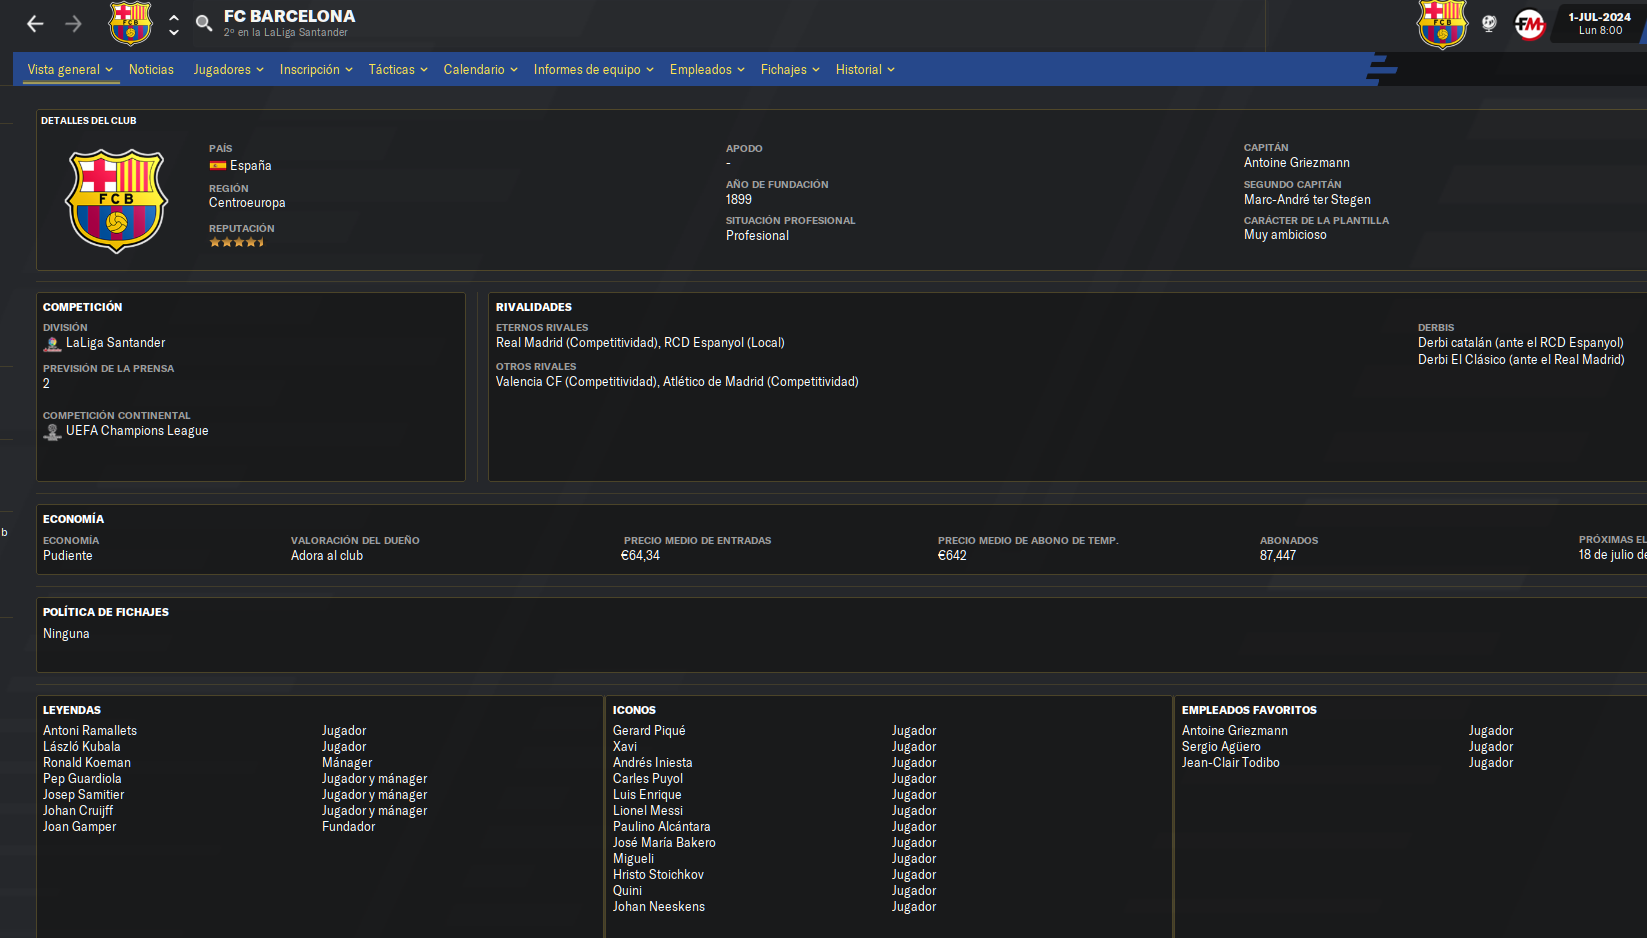Expand the Inscripción menu
The width and height of the screenshot is (1647, 938).
coord(316,69)
